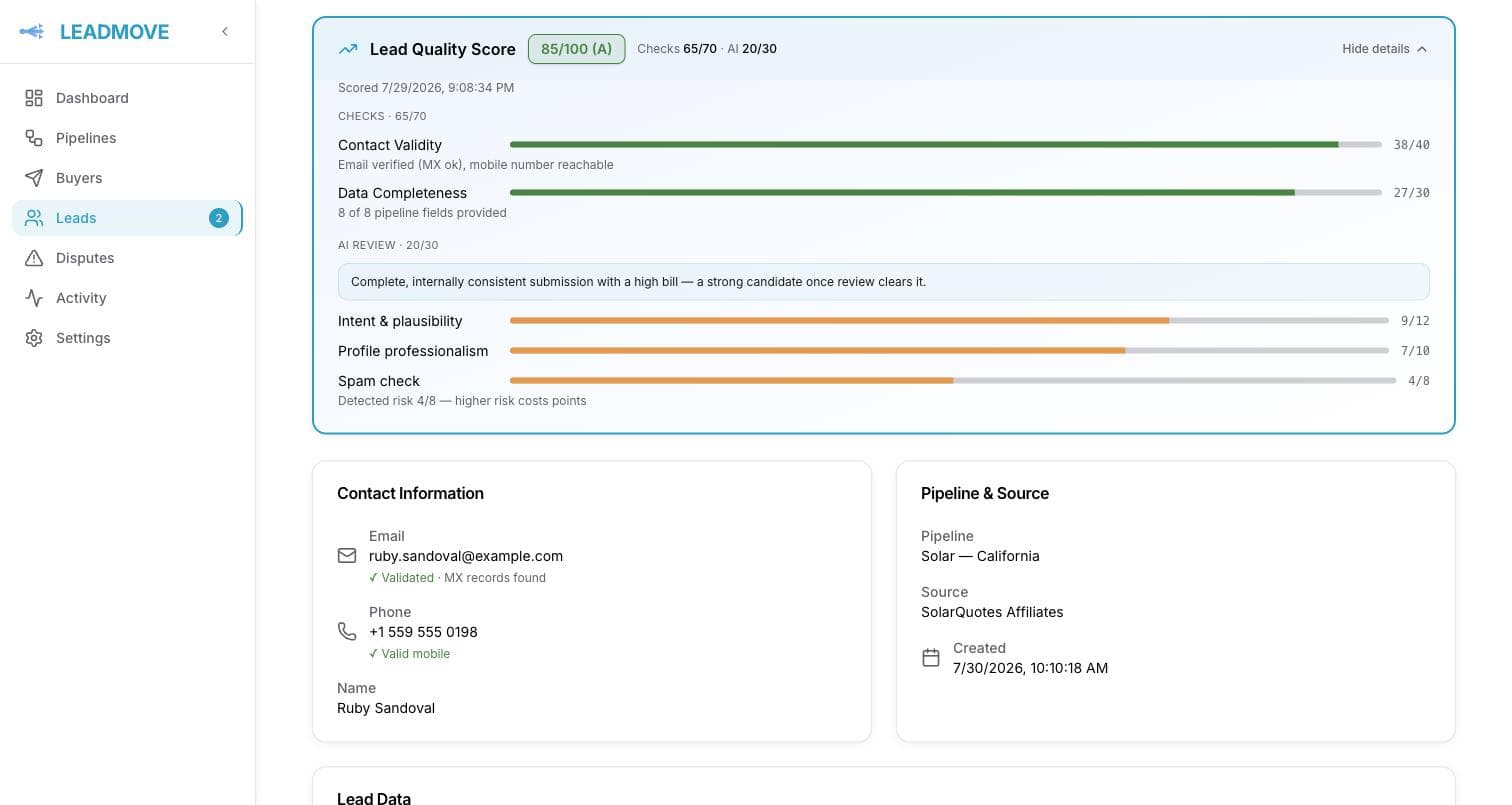The image size is (1512, 805).
Task: Click the Pipeline & Source heading
Action: (x=985, y=493)
